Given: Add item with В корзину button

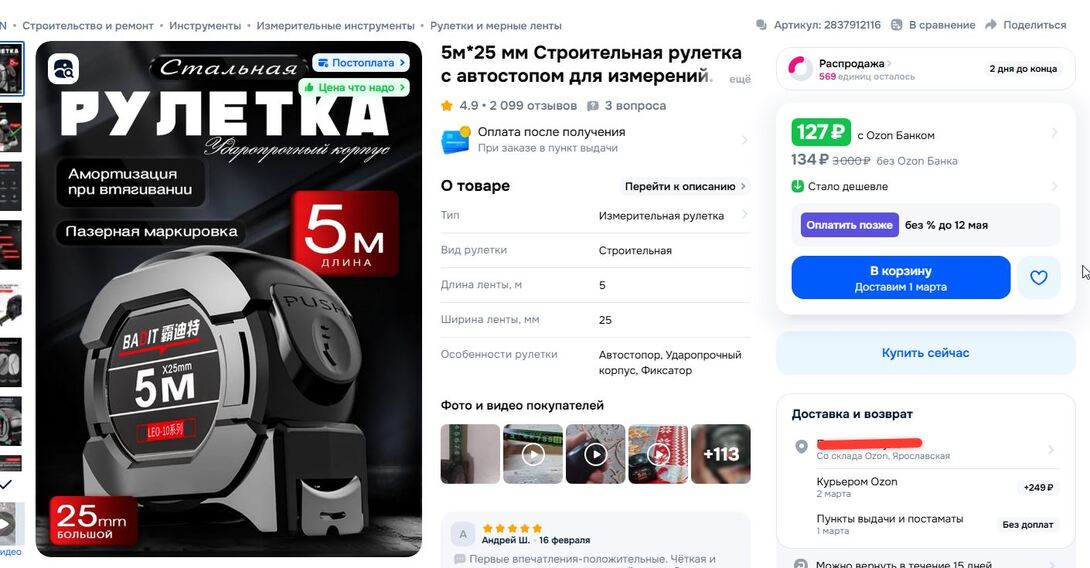Looking at the screenshot, I should pyautogui.click(x=901, y=277).
